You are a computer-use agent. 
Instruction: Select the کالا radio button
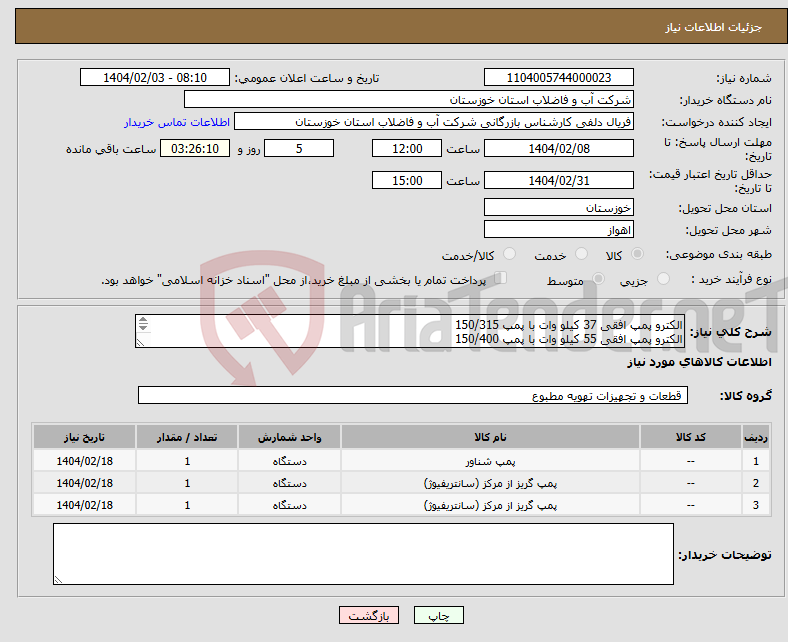click(638, 255)
